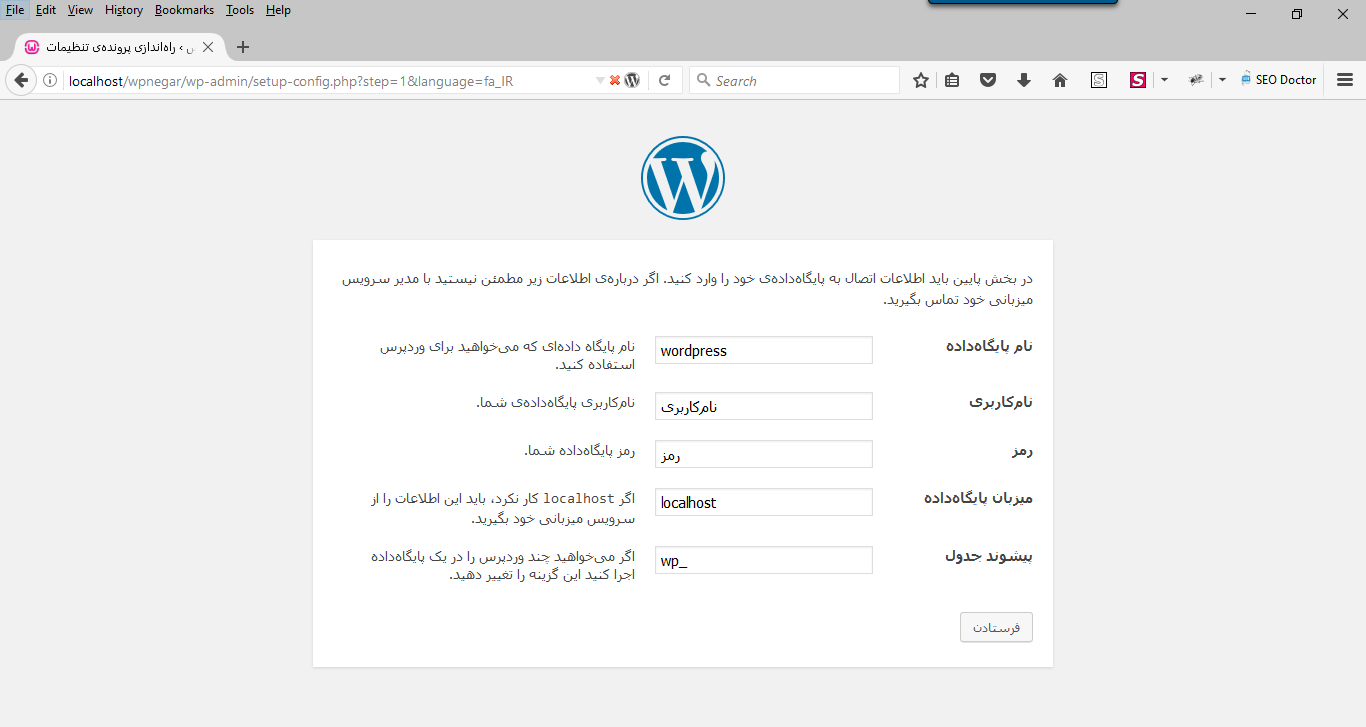This screenshot has width=1366, height=727.
Task: Click the WordPress icon in address bar
Action: [632, 80]
